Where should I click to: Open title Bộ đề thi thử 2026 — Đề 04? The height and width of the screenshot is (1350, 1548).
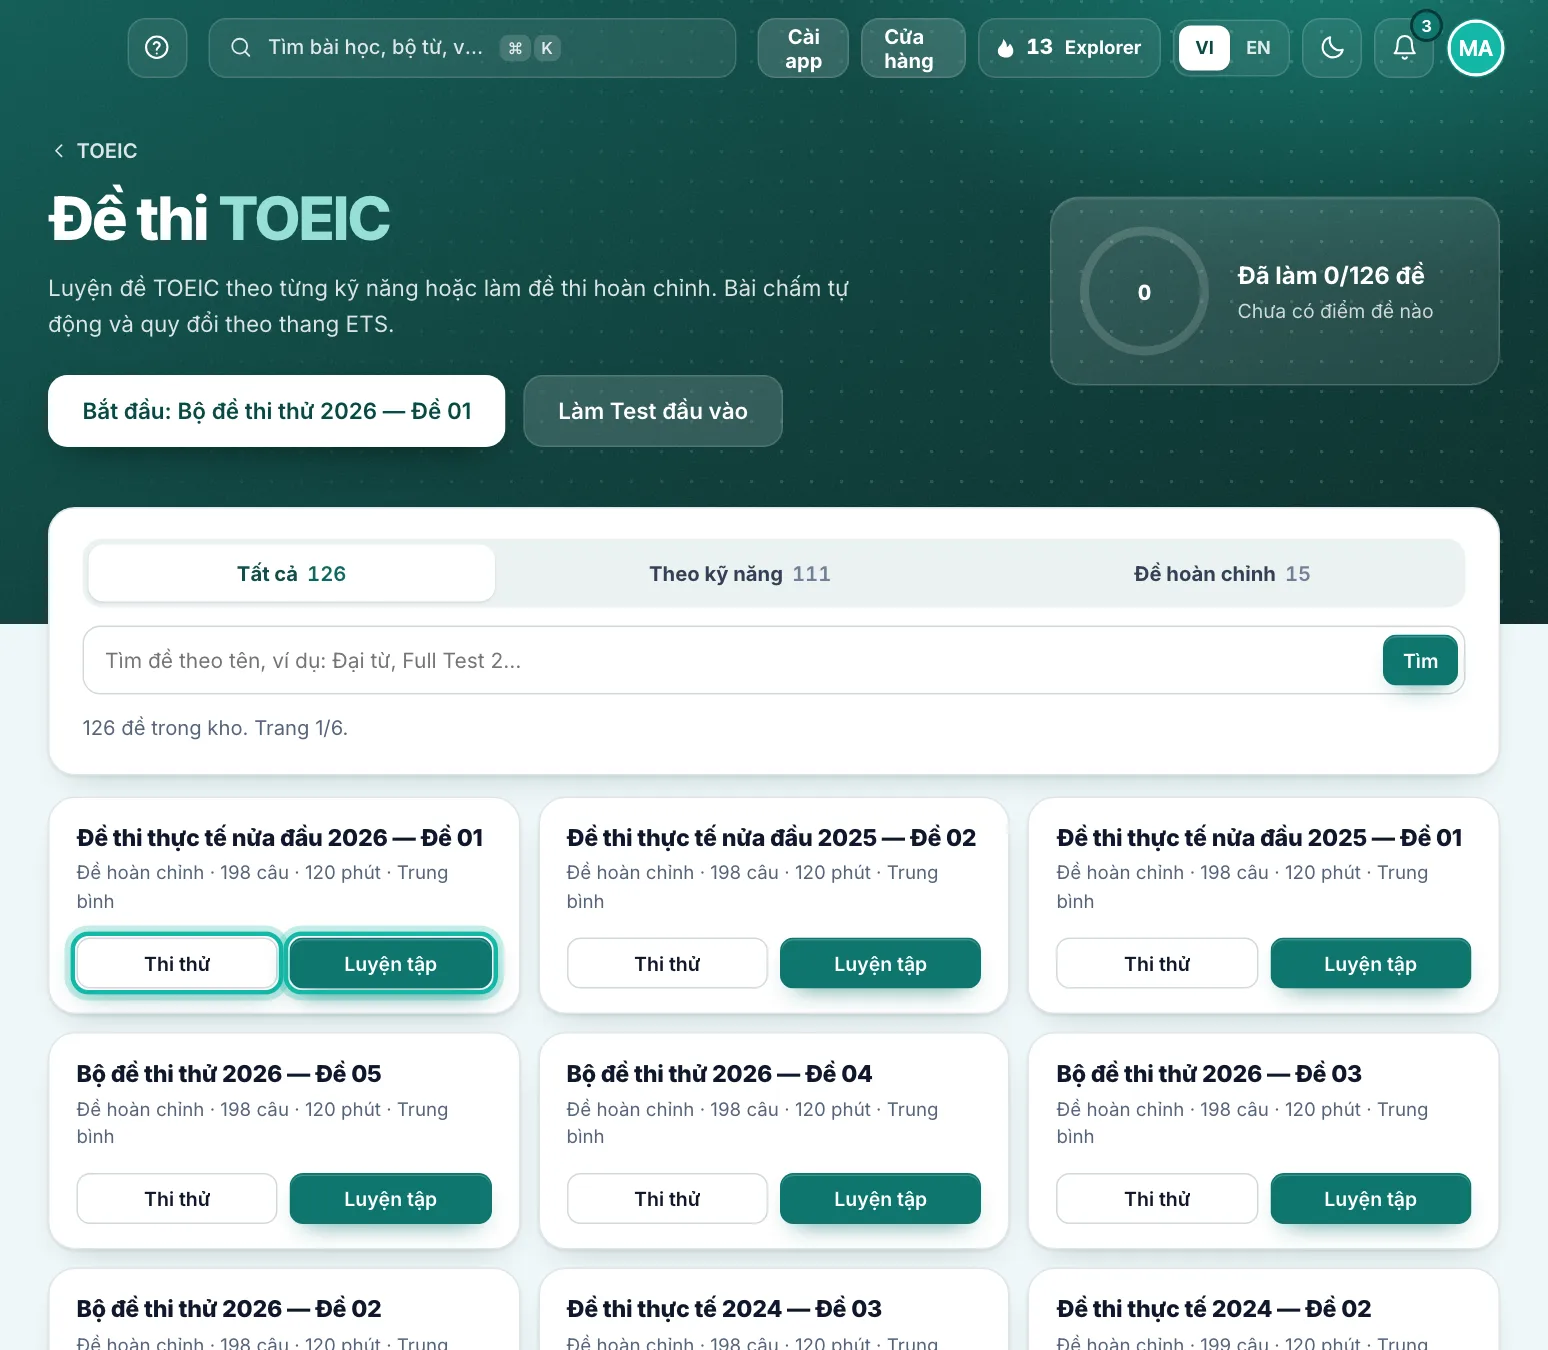719,1074
